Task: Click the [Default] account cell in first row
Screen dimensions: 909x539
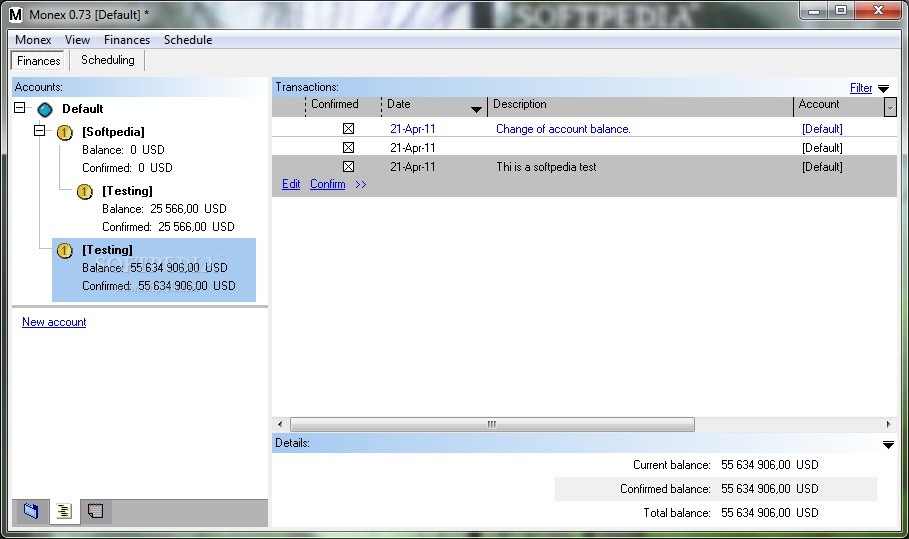Action: coord(822,129)
